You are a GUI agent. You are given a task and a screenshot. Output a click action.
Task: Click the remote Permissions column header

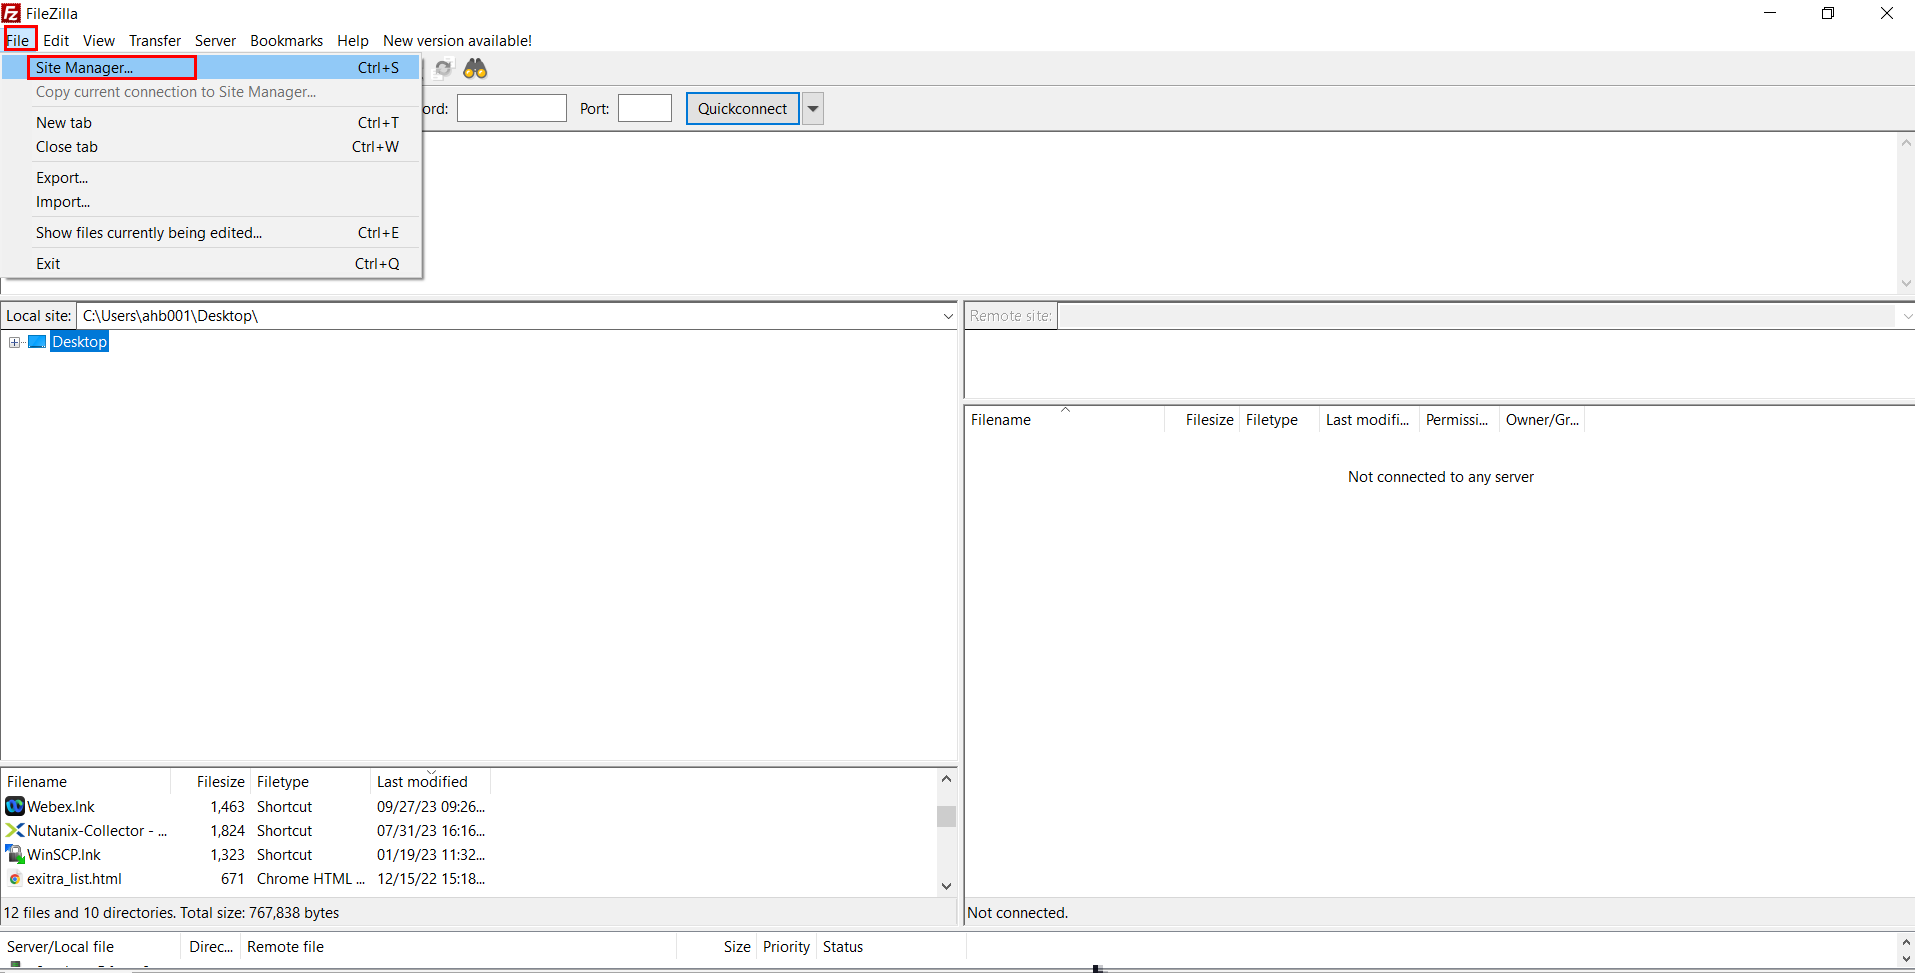(1459, 419)
